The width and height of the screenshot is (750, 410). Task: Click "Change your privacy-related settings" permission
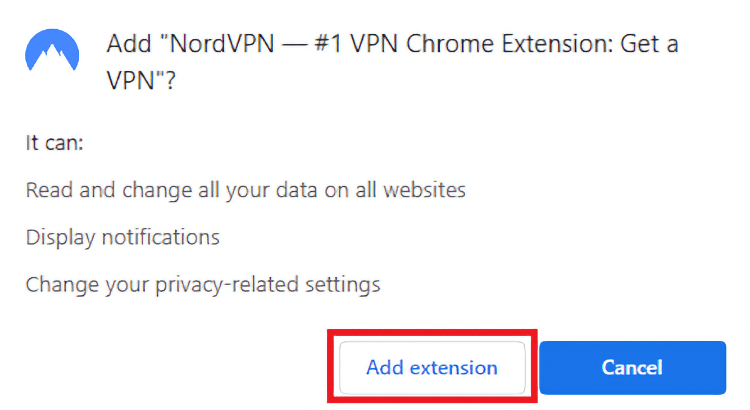203,285
